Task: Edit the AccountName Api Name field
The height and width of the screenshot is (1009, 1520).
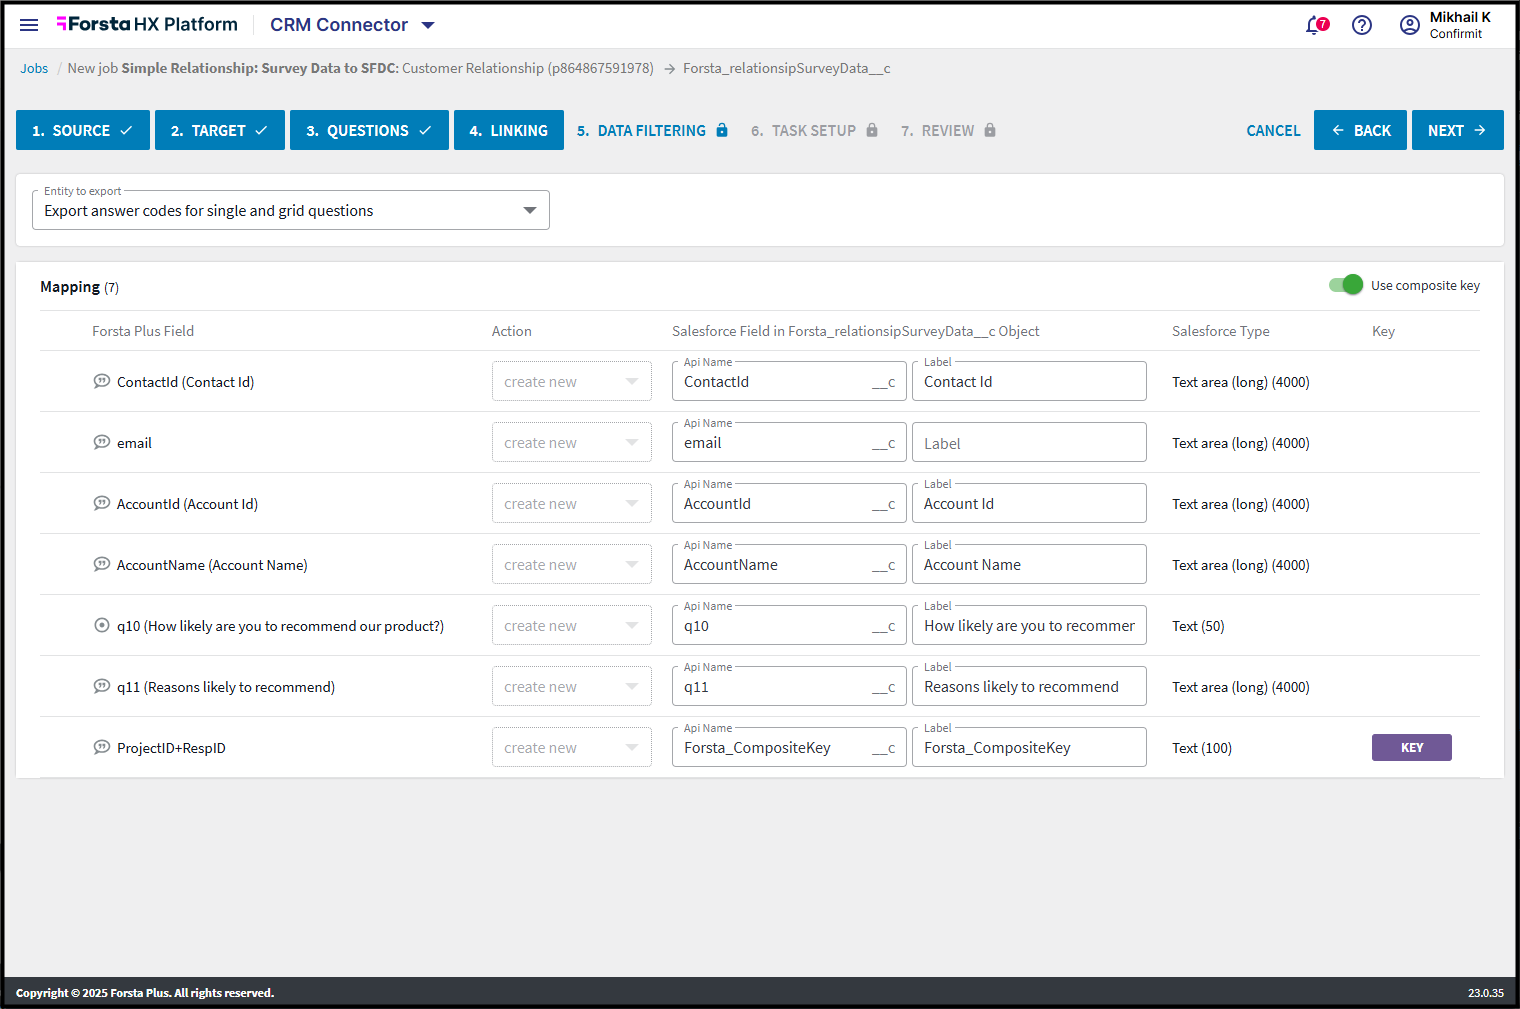Action: click(x=789, y=564)
